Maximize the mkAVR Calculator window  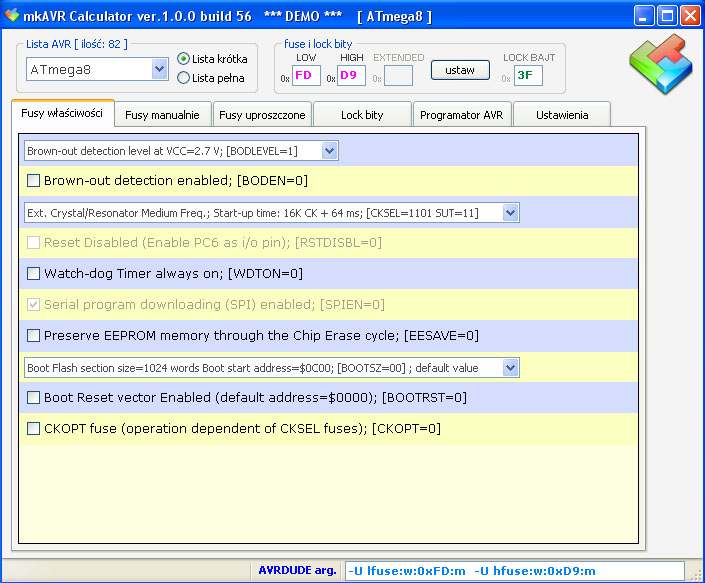pyautogui.click(x=667, y=16)
